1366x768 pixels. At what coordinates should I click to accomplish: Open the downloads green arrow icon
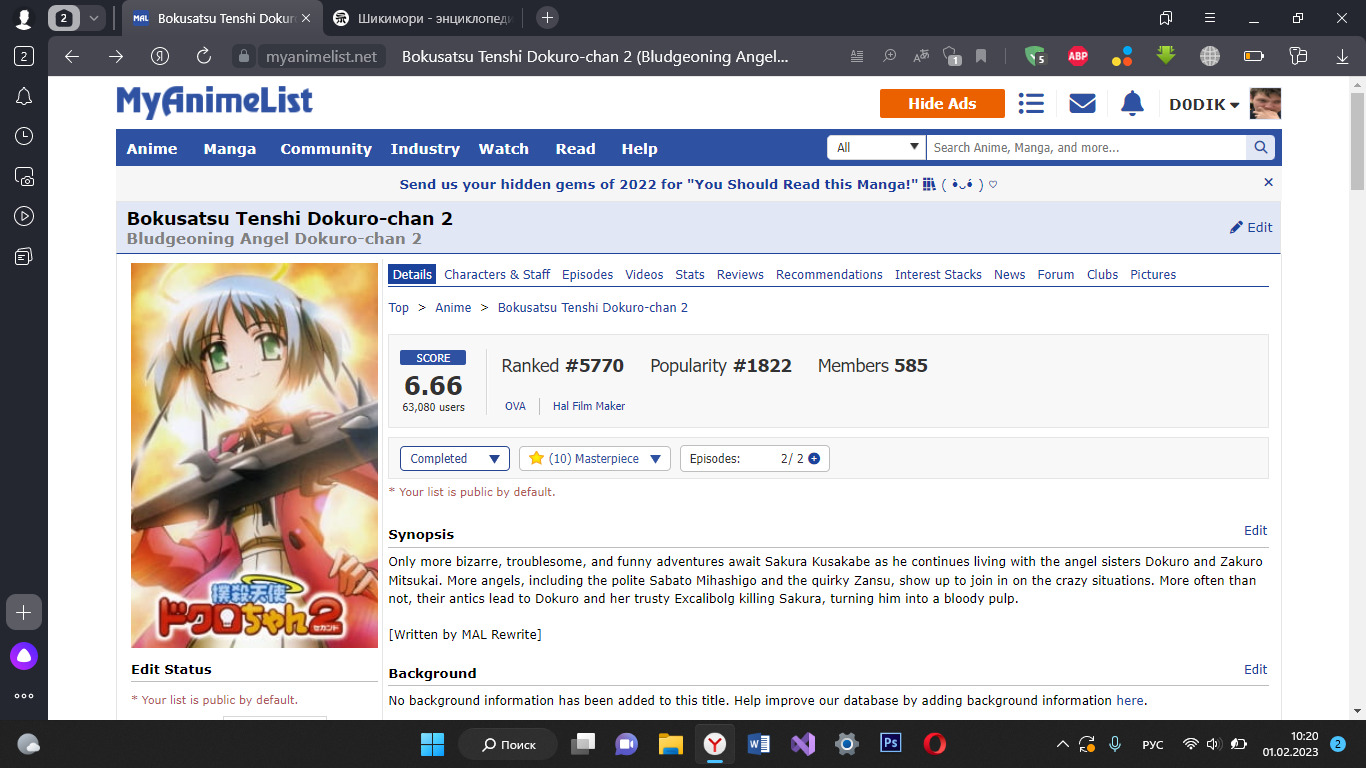tap(1165, 56)
